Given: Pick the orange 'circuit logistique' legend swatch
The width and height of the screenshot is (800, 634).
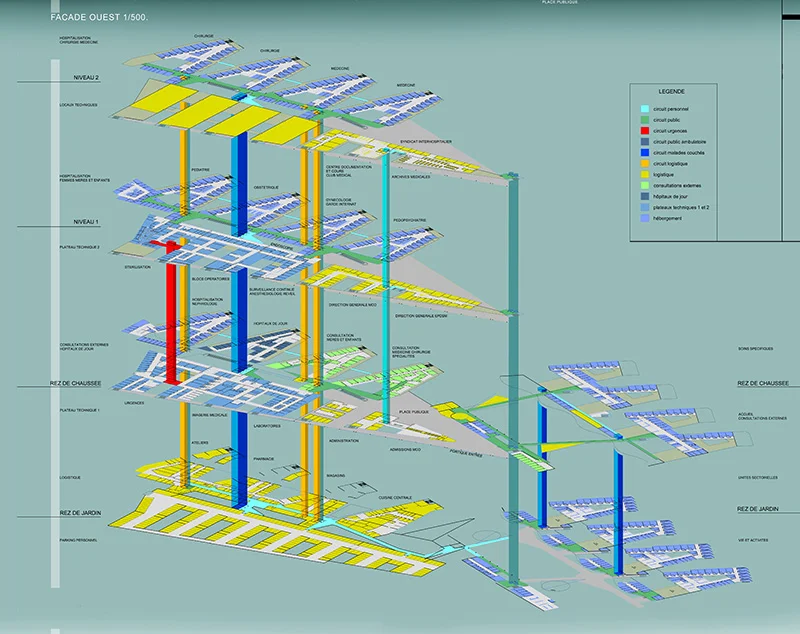Looking at the screenshot, I should (645, 164).
